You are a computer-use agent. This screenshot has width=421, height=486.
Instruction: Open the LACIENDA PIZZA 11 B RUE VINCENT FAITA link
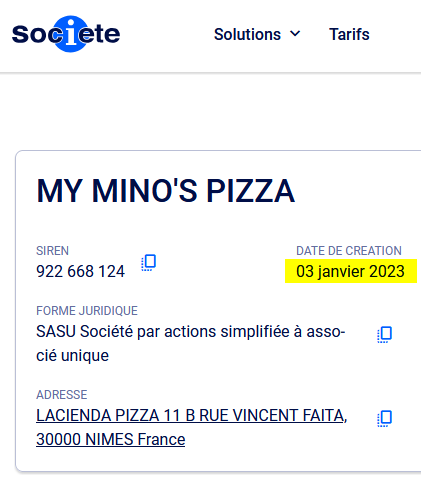coord(192,415)
